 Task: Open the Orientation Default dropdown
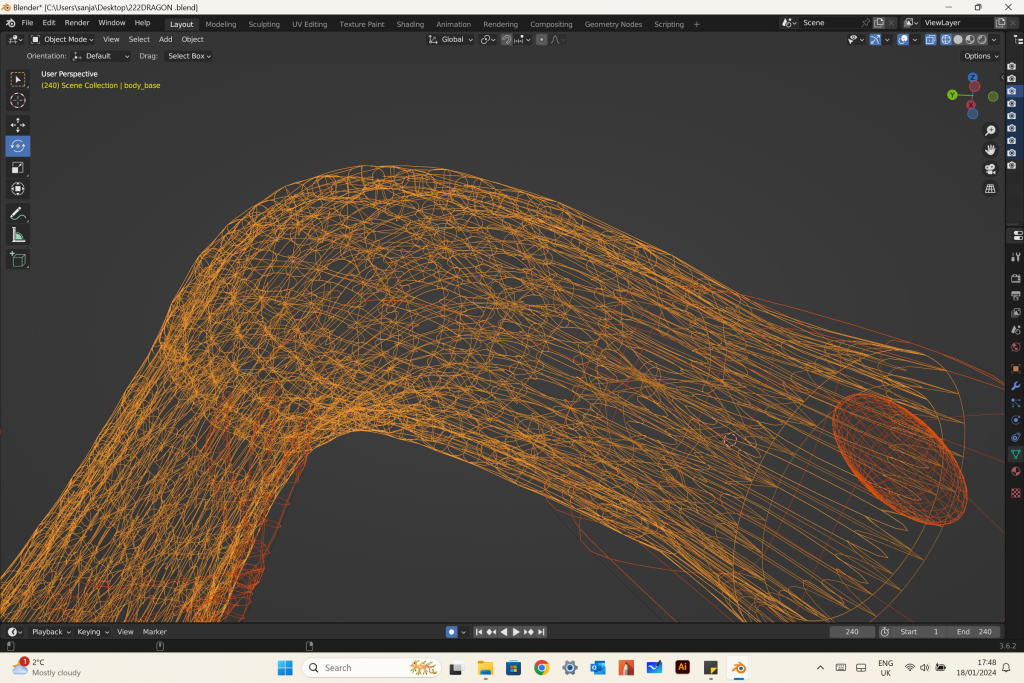pos(101,56)
